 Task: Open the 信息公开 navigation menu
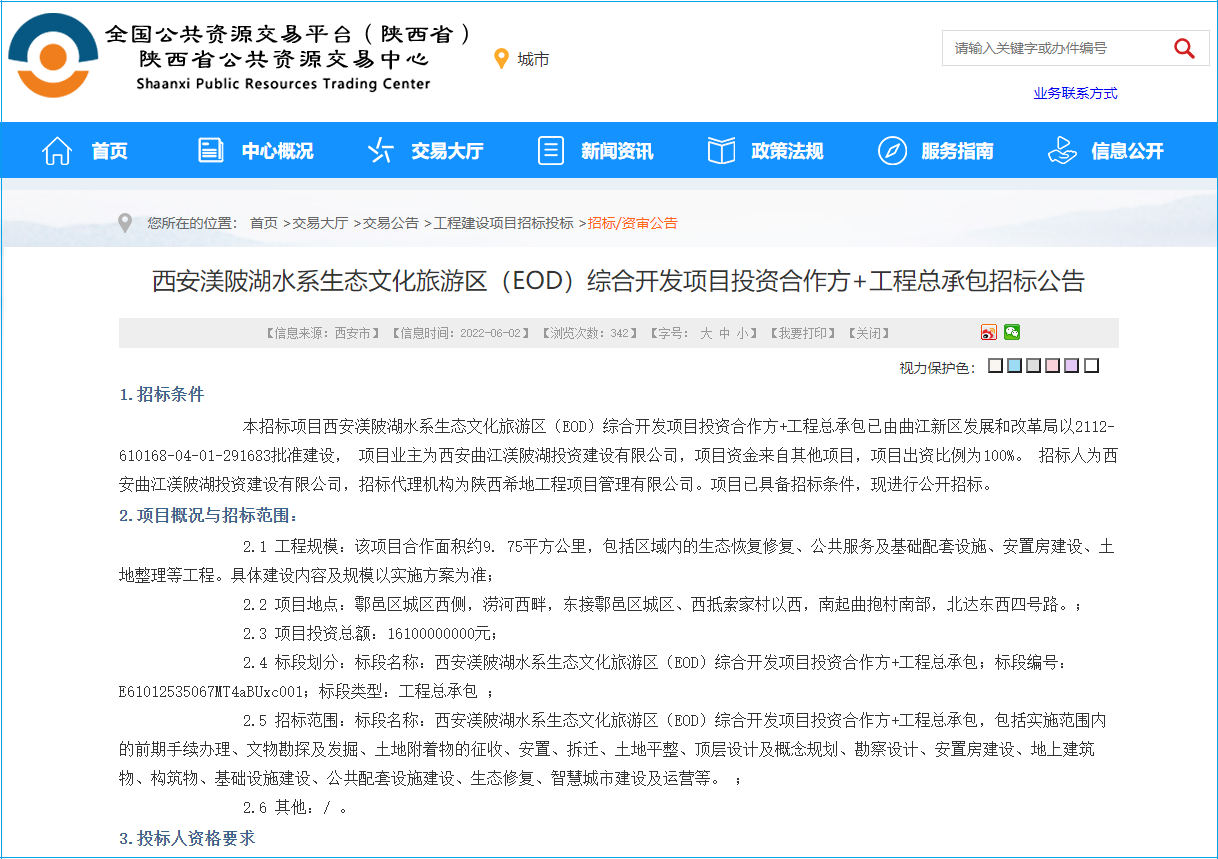point(1127,151)
